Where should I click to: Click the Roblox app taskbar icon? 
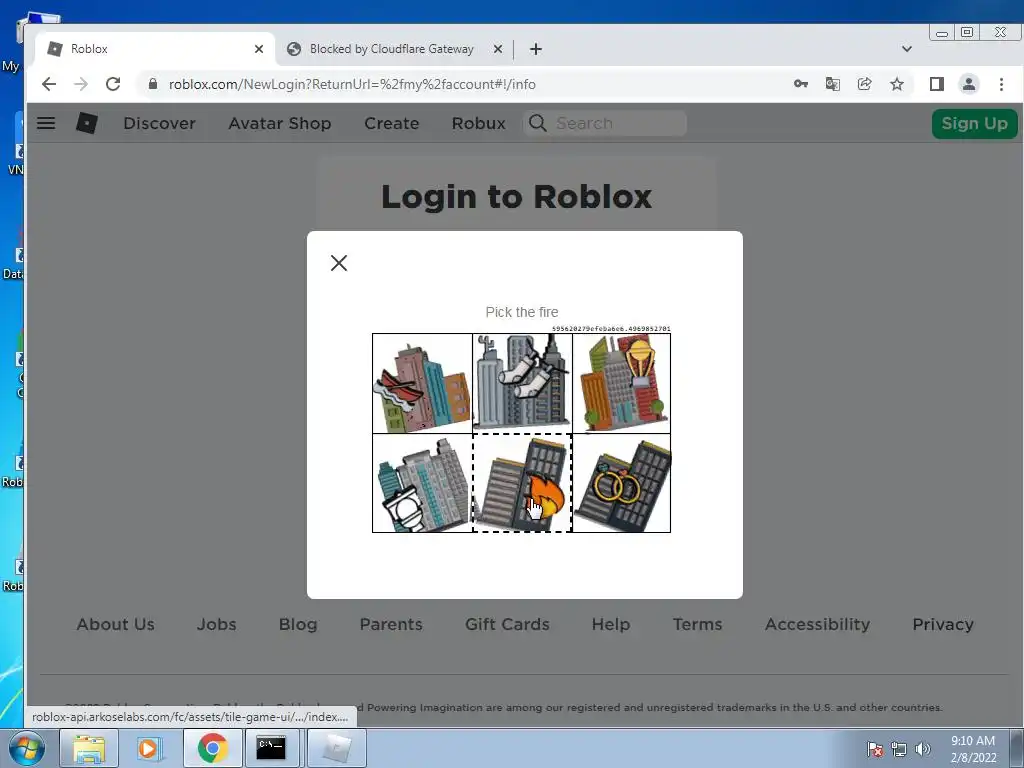click(x=336, y=748)
